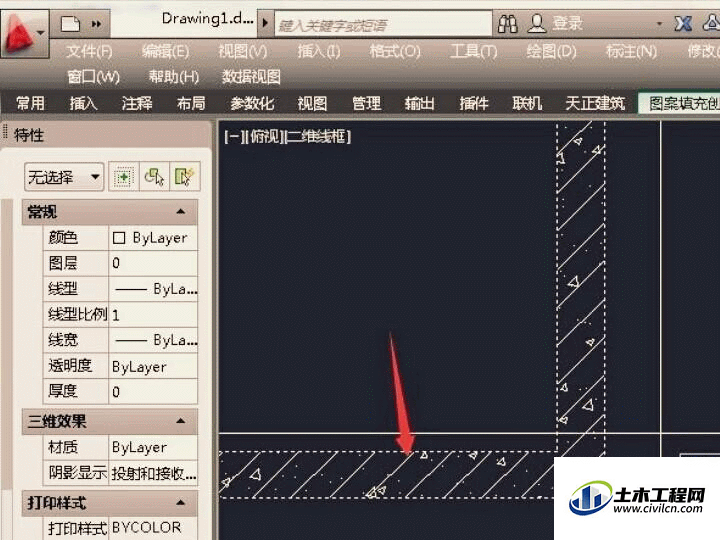Open the 插入(I) menu

click(319, 51)
